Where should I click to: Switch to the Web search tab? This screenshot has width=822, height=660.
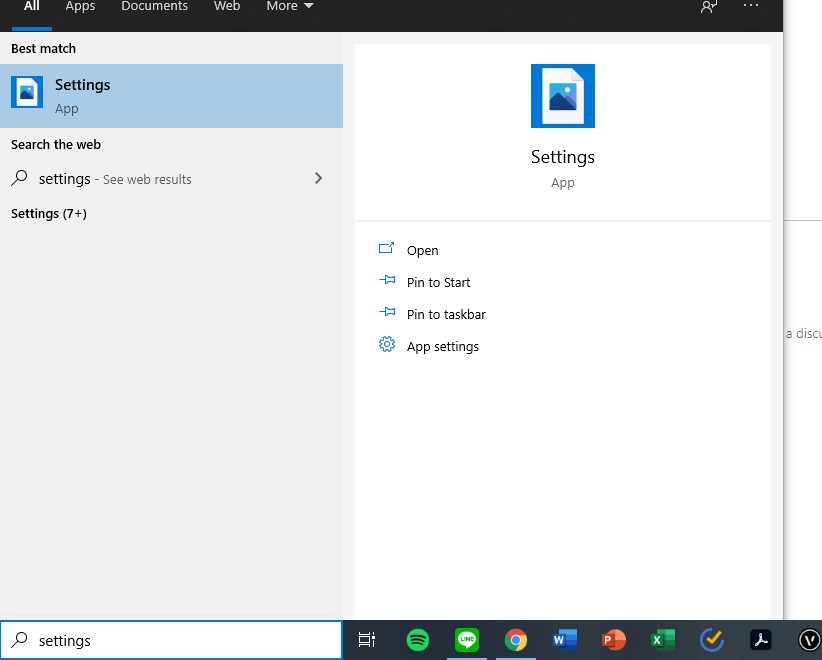coord(226,7)
